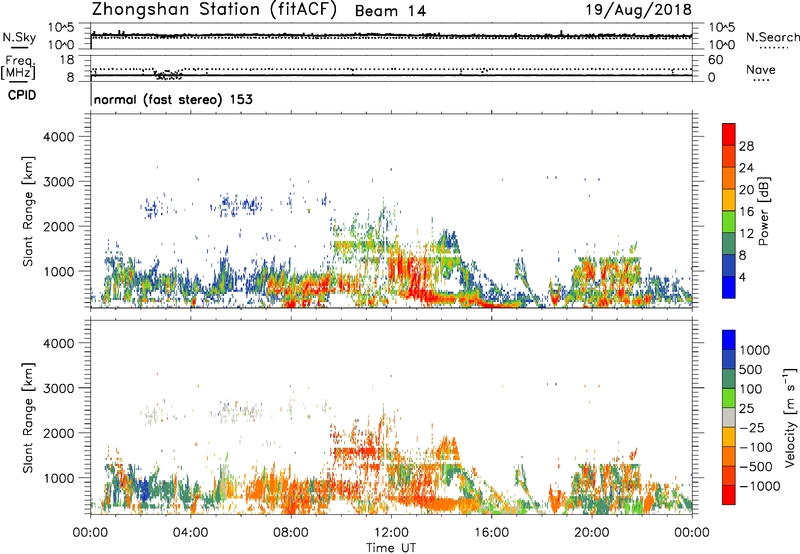Click the "−500" Velocity colorbar tick label
Screen dimensions: 800x554
[x=755, y=466]
